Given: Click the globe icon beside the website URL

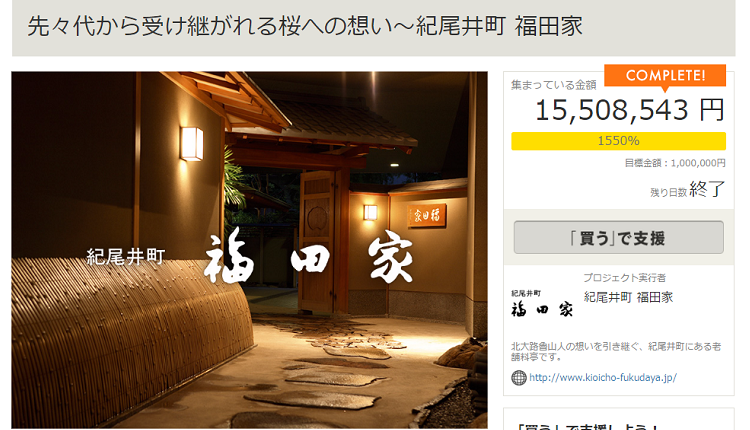Looking at the screenshot, I should click(x=518, y=378).
